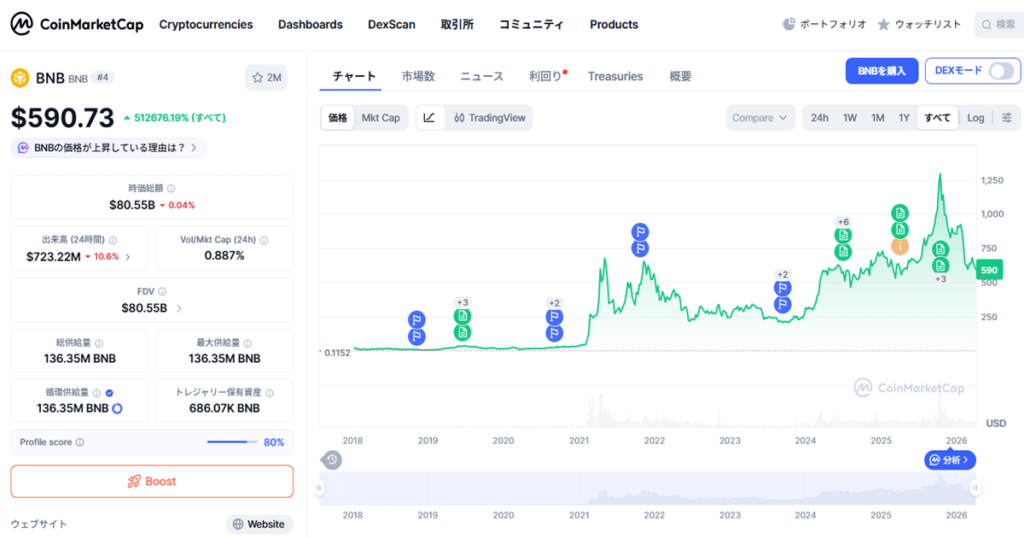
Task: Click the Boost button
Action: (152, 481)
